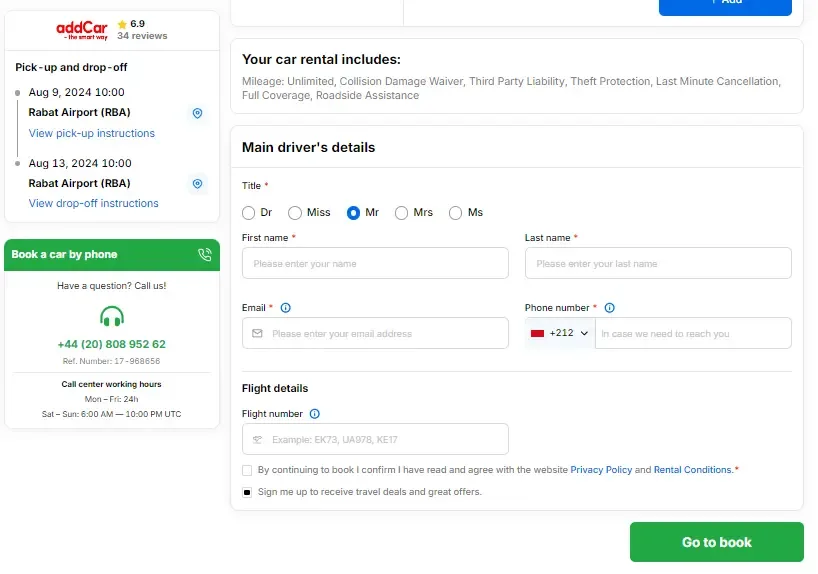The image size is (818, 574).
Task: Click the 34 reviews text
Action: tap(142, 36)
